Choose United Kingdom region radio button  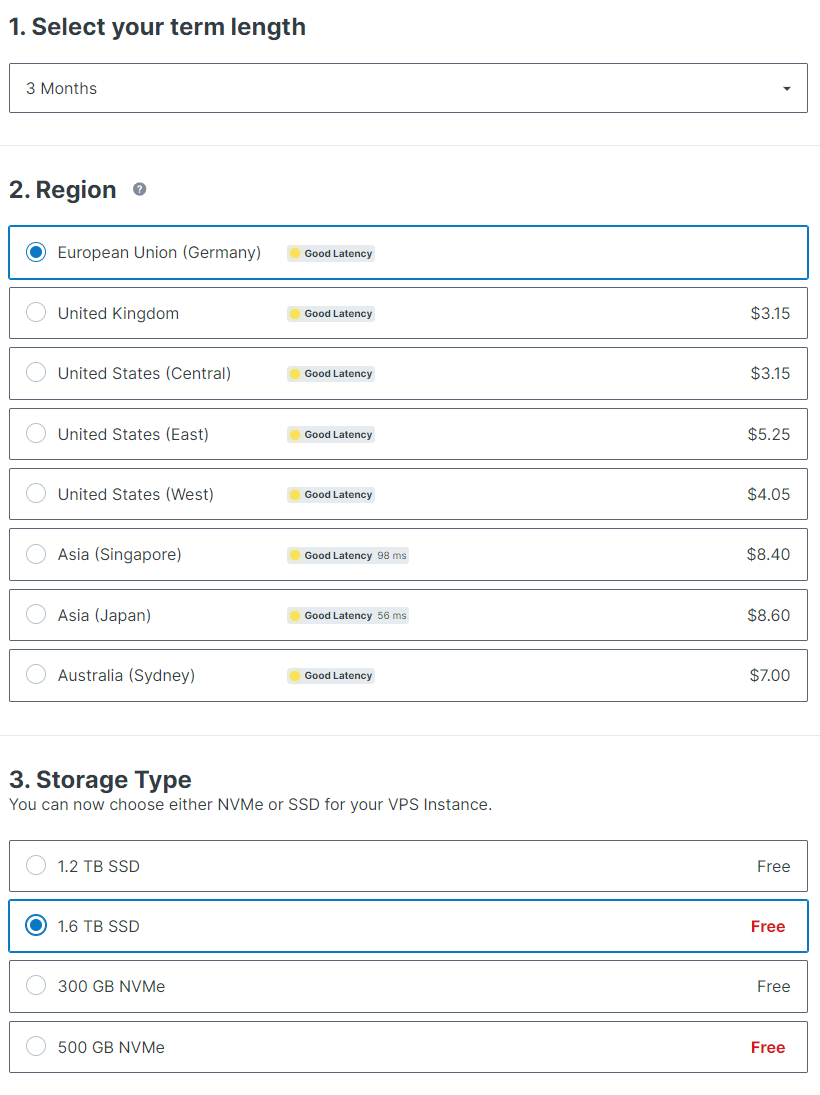click(36, 313)
